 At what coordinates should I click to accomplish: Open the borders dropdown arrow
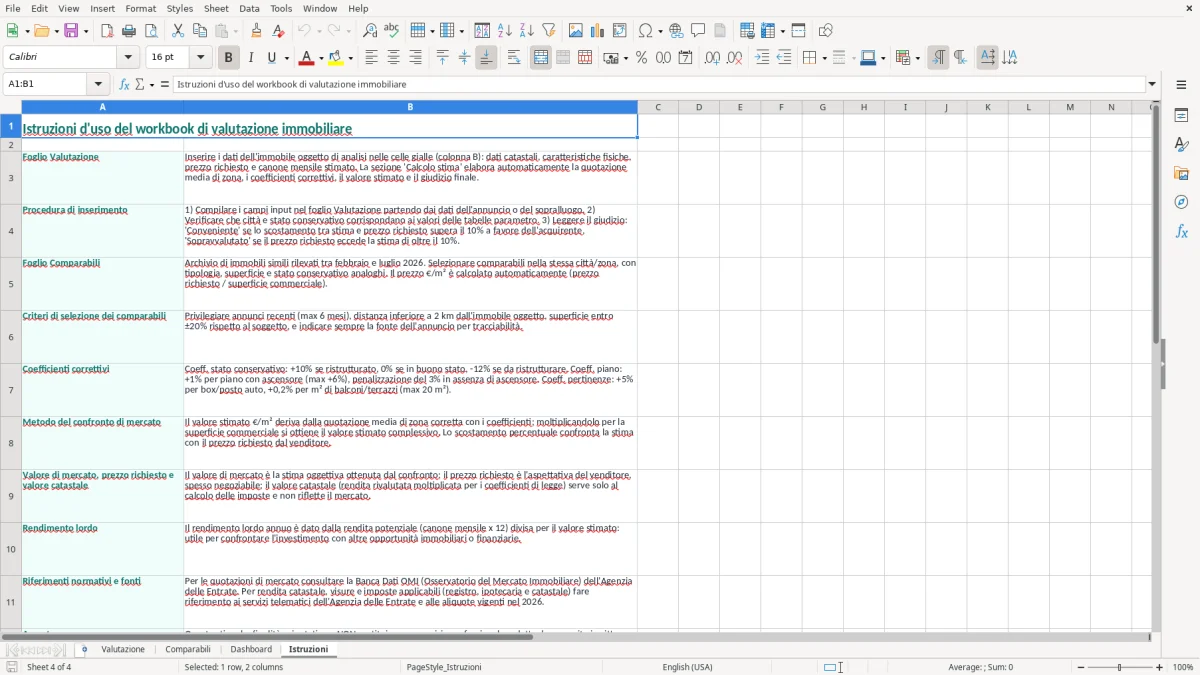(823, 58)
